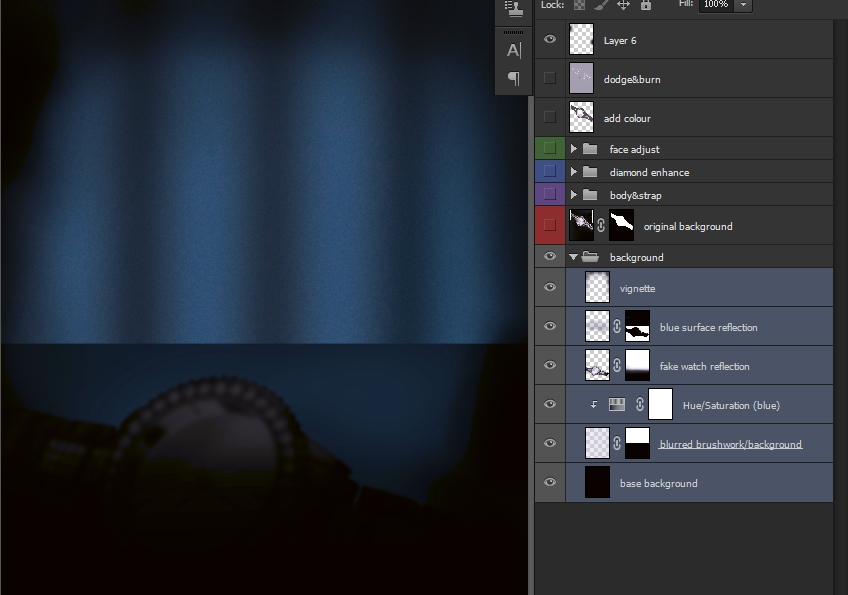The width and height of the screenshot is (848, 595).
Task: Lock all padlock icon
Action: coord(646,5)
